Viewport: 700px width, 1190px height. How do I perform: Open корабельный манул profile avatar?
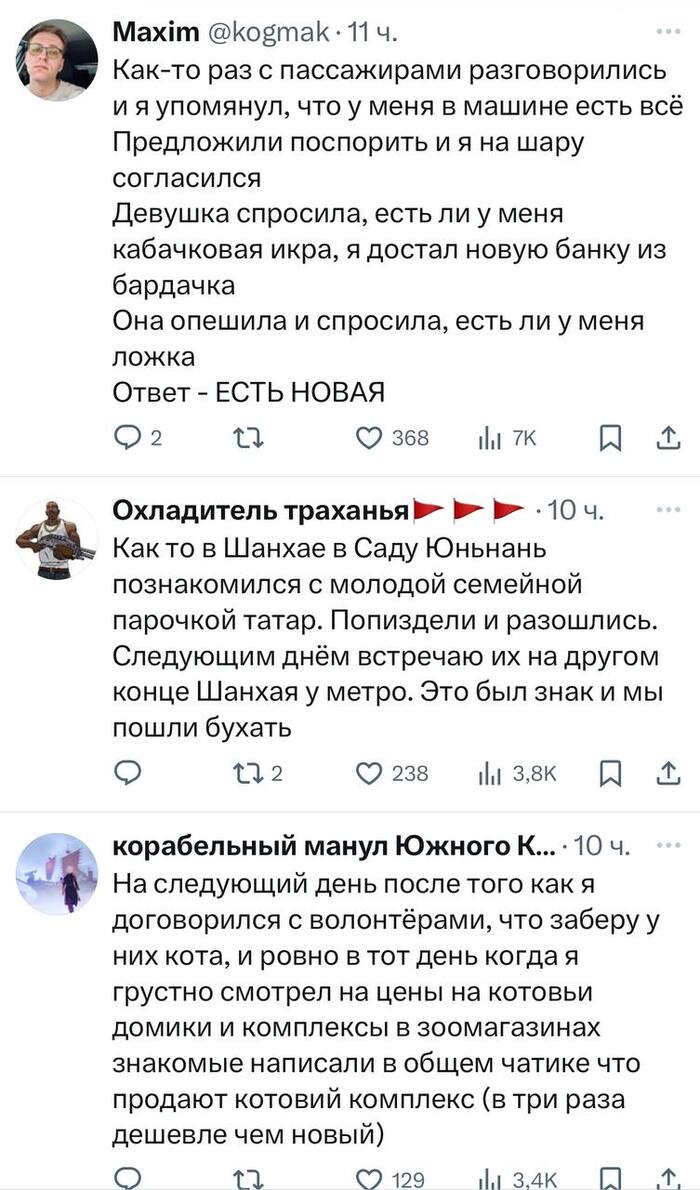coord(57,874)
